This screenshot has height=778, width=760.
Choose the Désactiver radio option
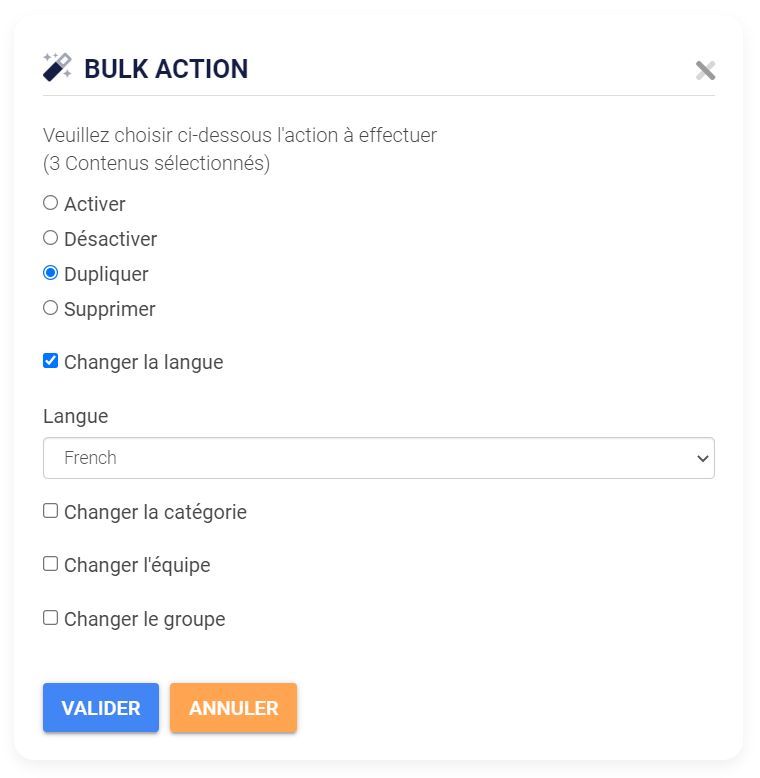[x=51, y=238]
